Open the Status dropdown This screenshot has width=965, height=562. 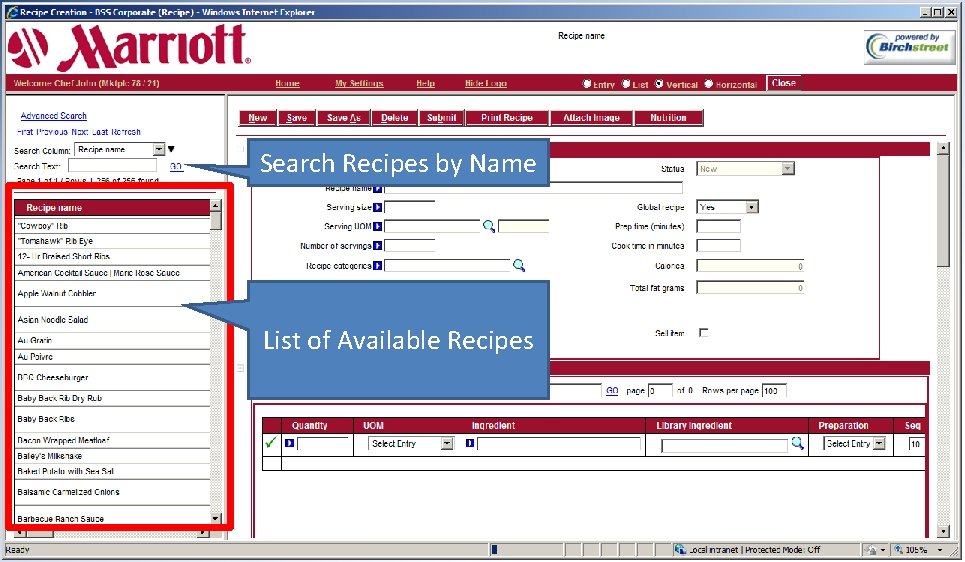[787, 169]
